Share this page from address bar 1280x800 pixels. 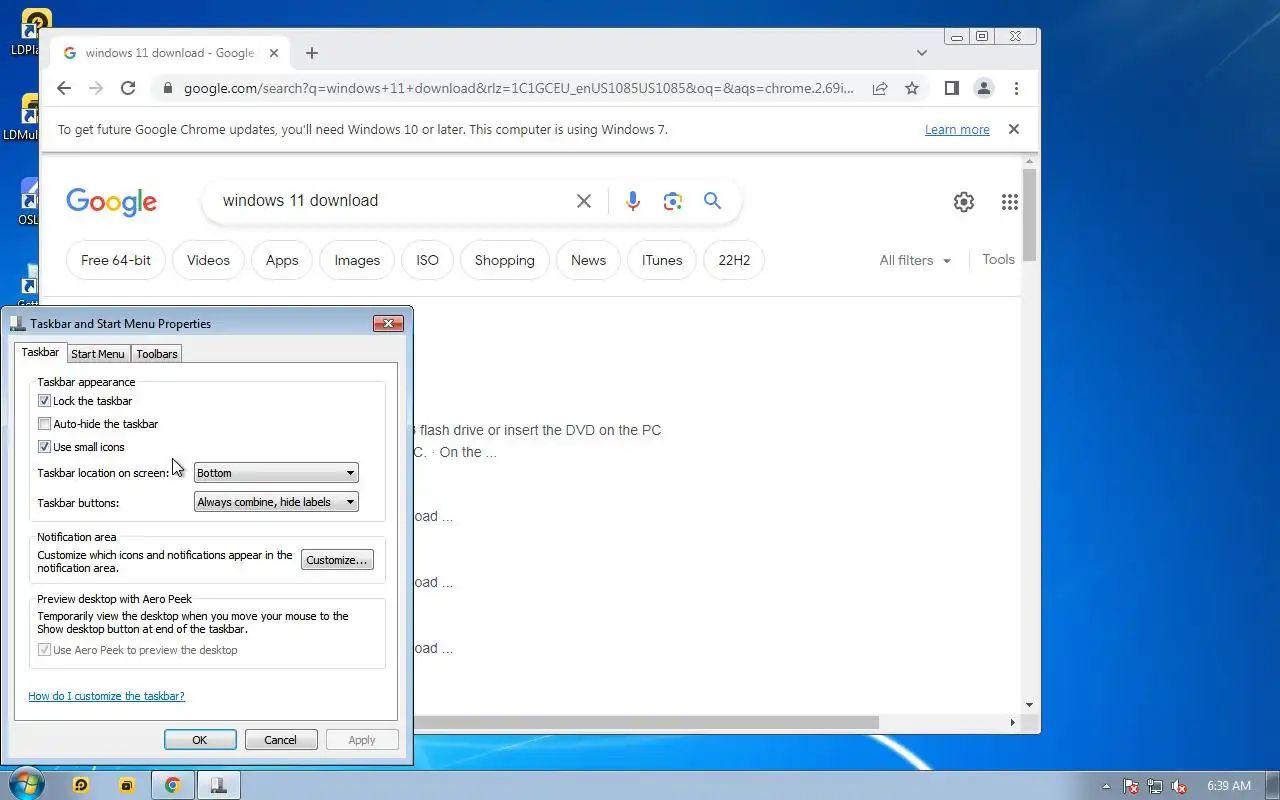coord(880,88)
